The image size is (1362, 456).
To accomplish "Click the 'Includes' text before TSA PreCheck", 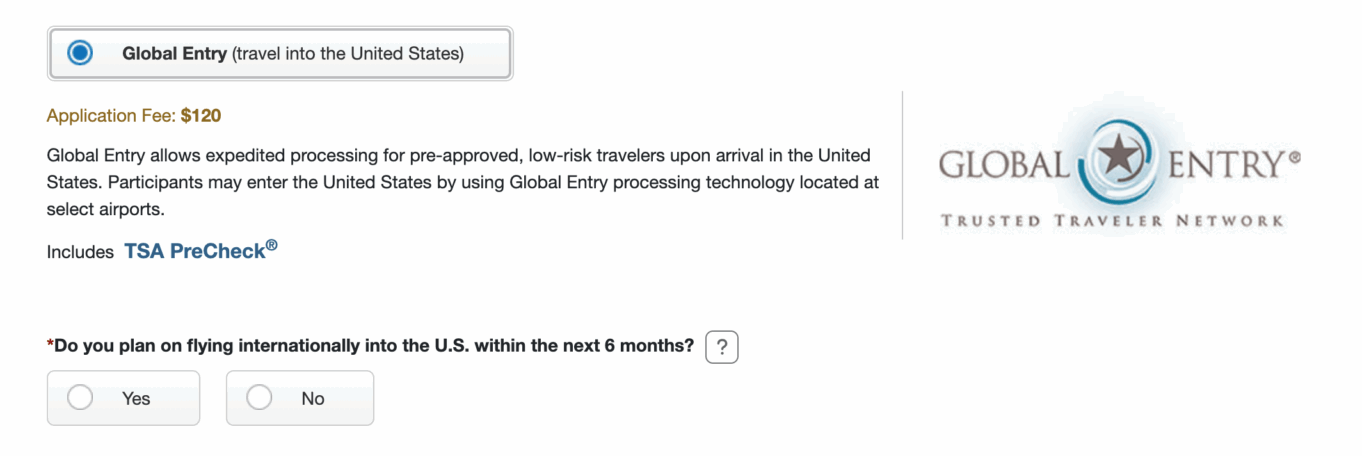I will click(80, 253).
